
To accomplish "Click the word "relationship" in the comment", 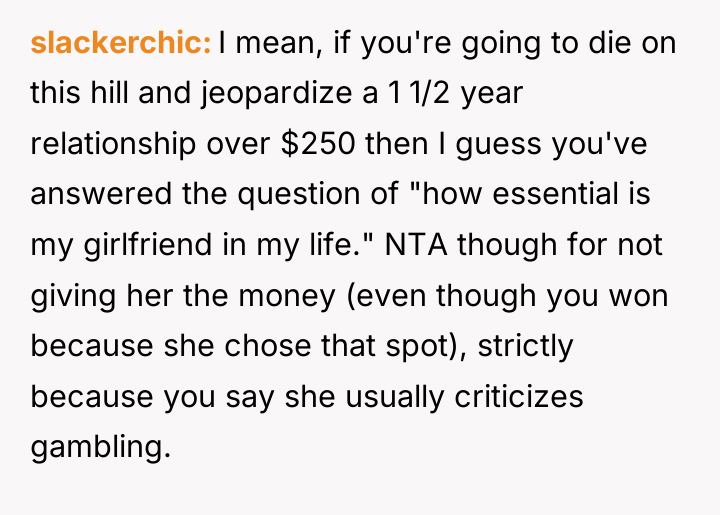I will click(113, 144).
